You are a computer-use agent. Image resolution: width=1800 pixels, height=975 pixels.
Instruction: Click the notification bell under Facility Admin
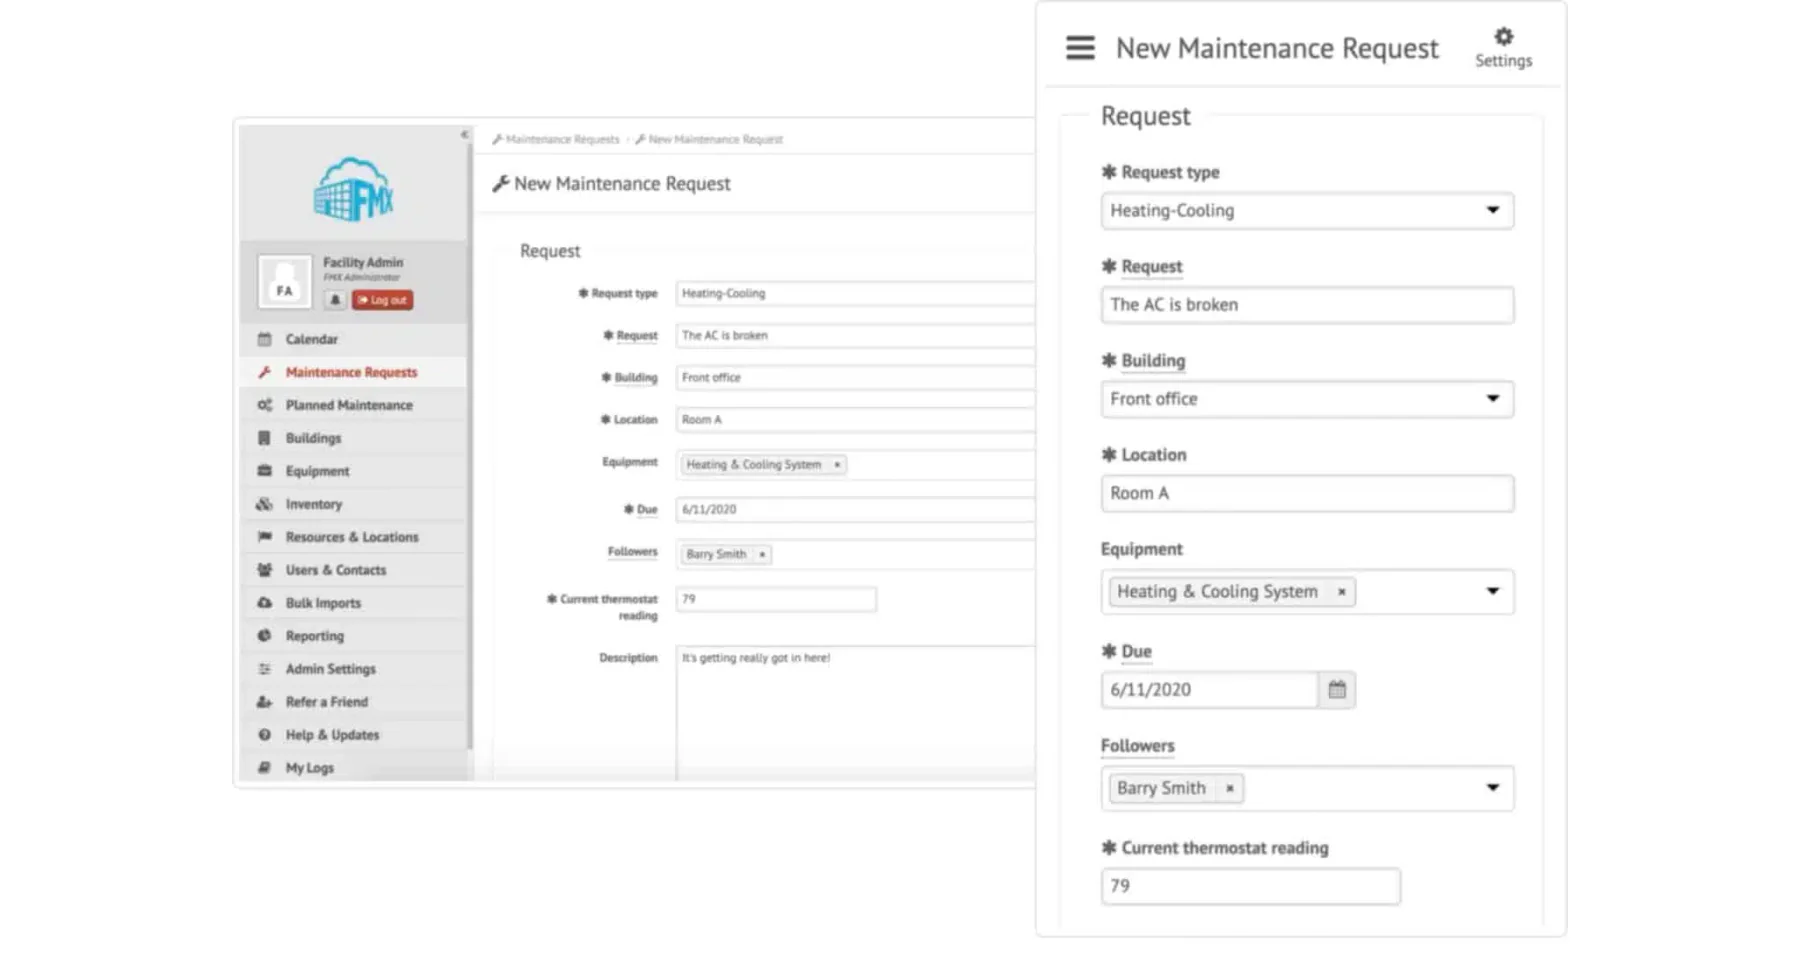coord(335,300)
